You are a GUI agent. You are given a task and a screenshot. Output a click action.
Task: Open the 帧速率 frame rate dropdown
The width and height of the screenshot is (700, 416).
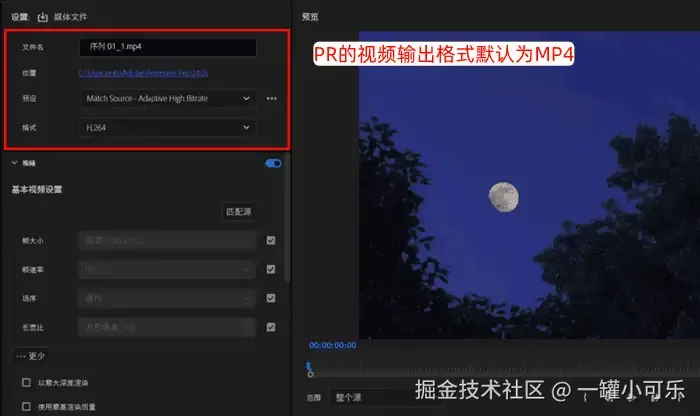point(167,270)
